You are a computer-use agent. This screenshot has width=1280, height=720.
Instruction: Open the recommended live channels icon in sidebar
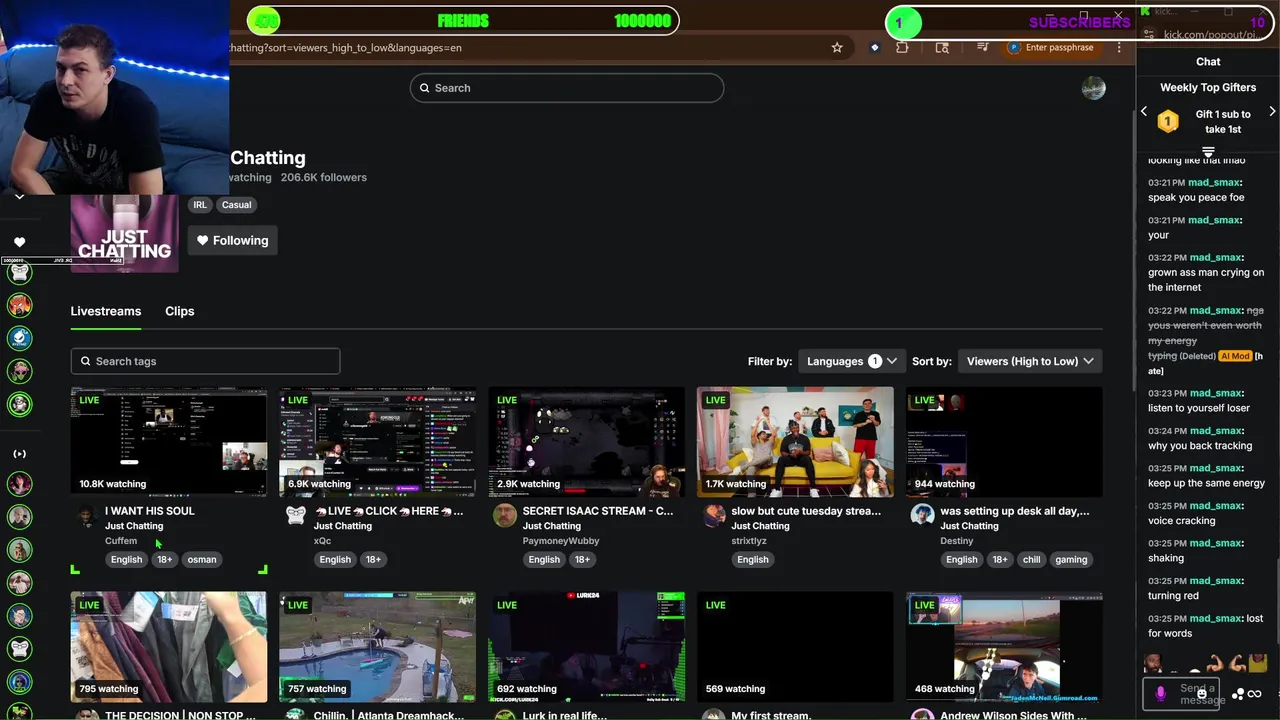19,453
